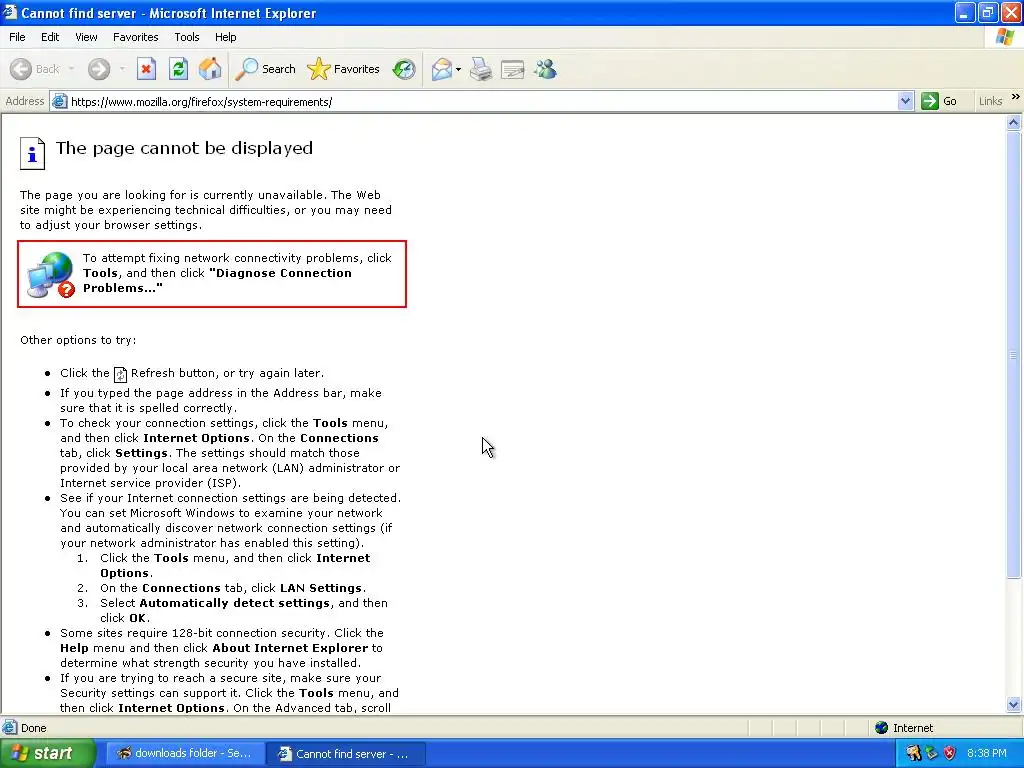Refresh the page with green arrows icon
The height and width of the screenshot is (768, 1024).
178,69
